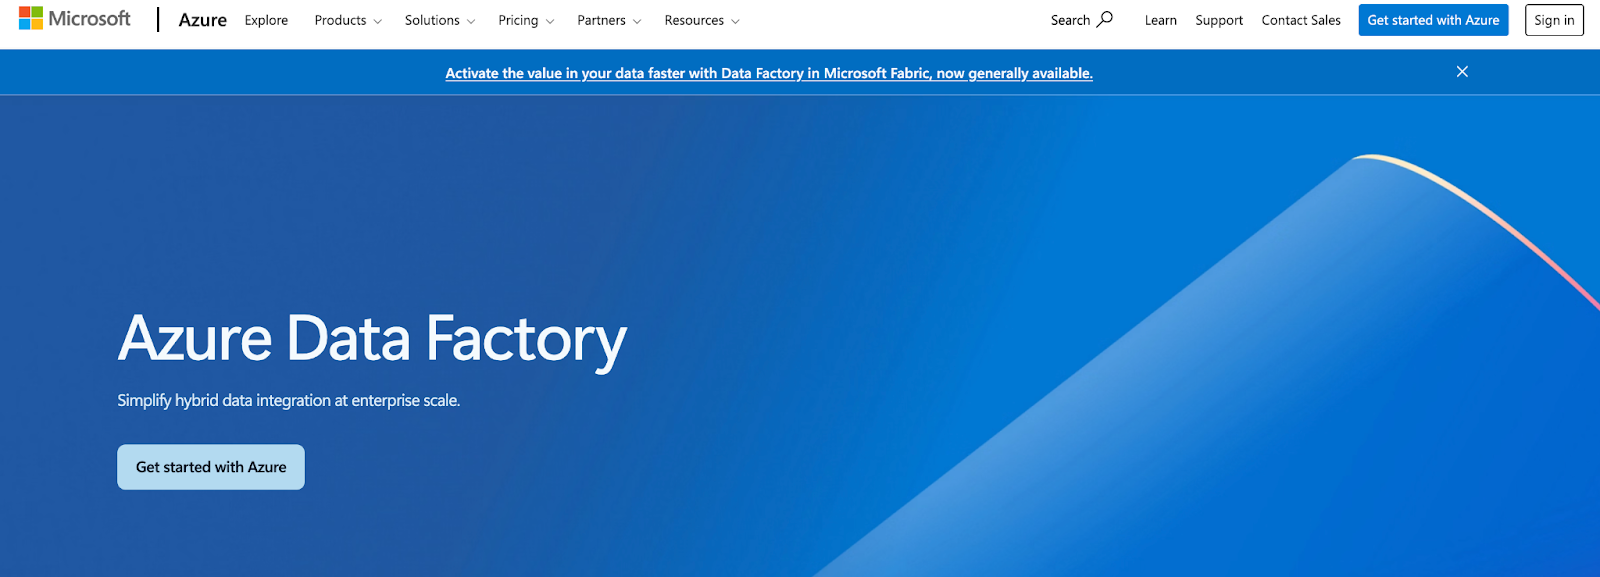Click the 'Simplify hybrid data integration' subtitle
This screenshot has width=1600, height=577.
tap(289, 400)
